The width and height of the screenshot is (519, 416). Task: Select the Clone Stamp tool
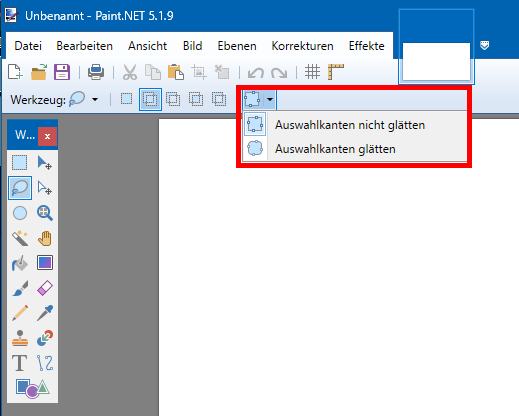pyautogui.click(x=20, y=338)
